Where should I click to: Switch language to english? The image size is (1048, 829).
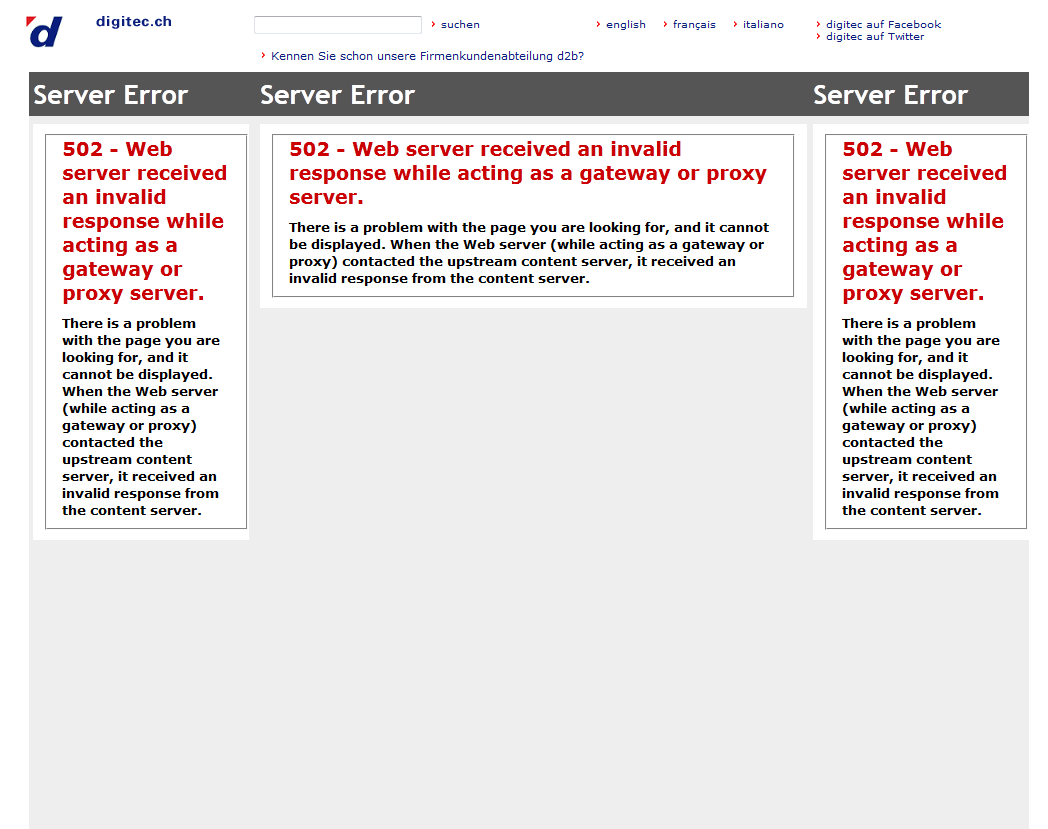point(625,25)
